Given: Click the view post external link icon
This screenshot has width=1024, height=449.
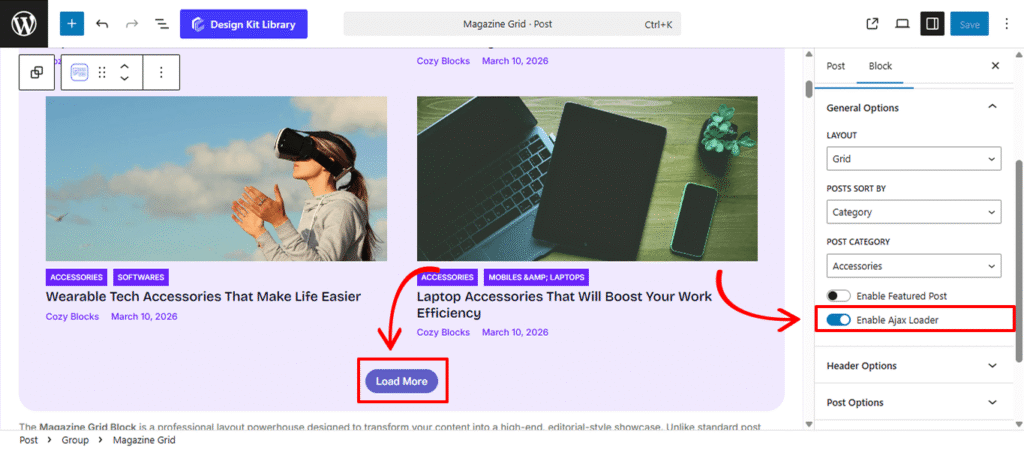Looking at the screenshot, I should coord(872,24).
